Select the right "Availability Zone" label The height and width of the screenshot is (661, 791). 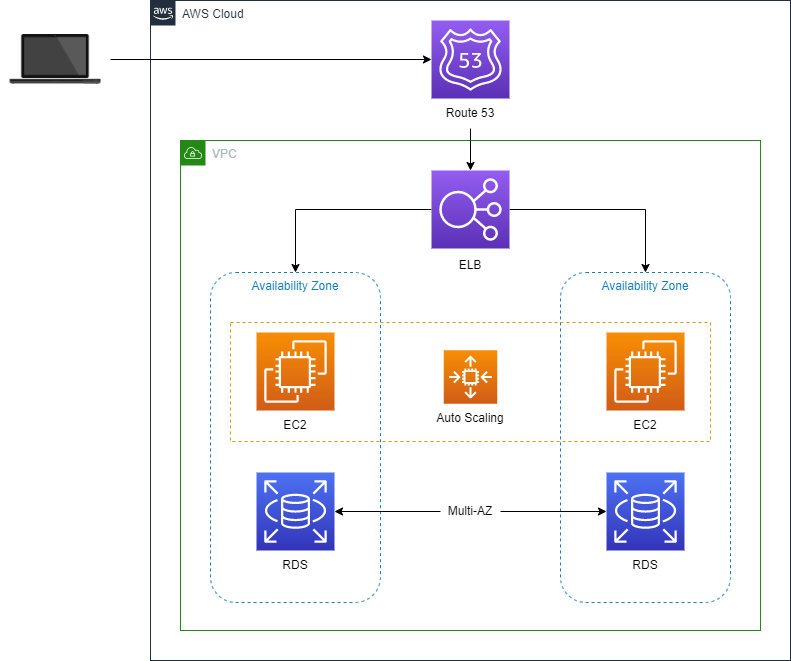(645, 286)
